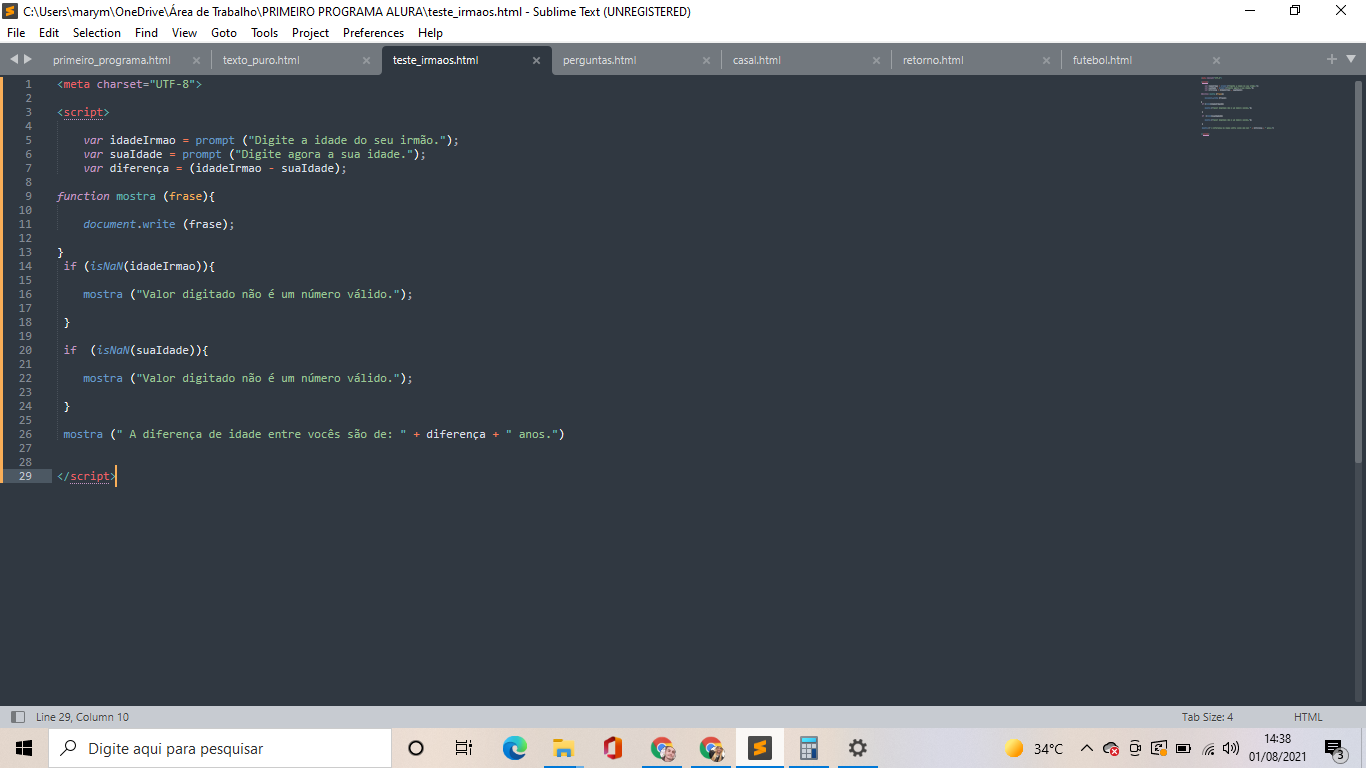Open the Wi-Fi network tray icon
The height and width of the screenshot is (768, 1366).
[1208, 748]
